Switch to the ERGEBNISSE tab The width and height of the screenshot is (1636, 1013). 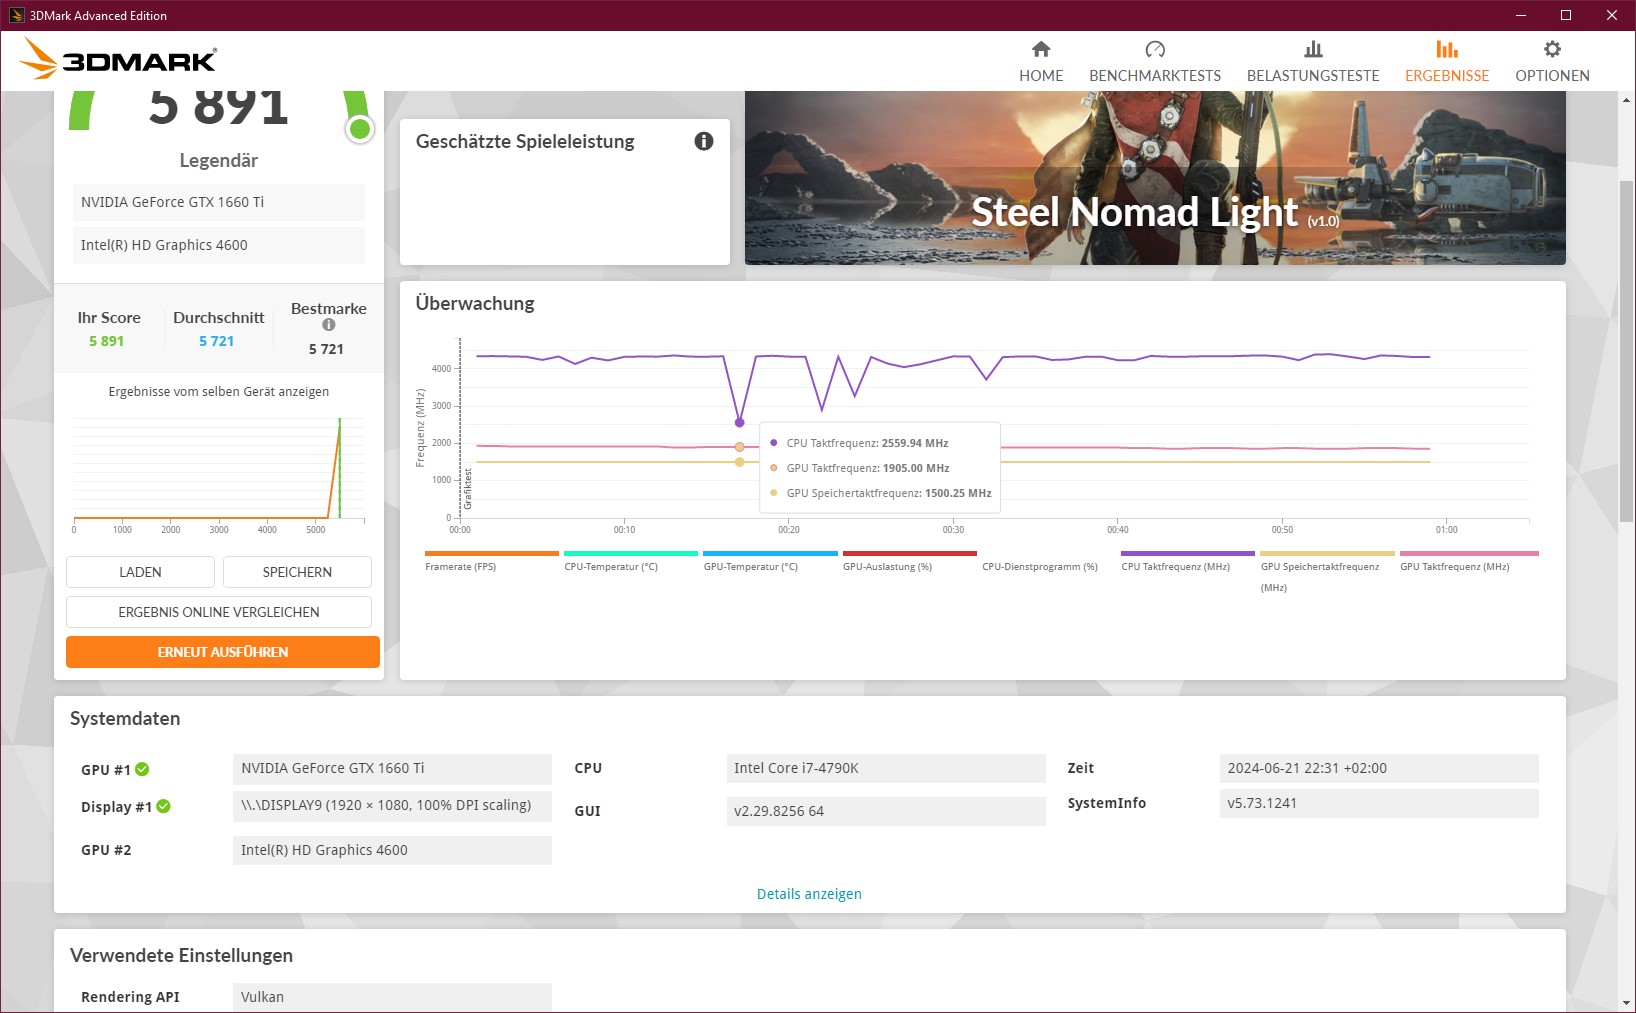(x=1447, y=62)
